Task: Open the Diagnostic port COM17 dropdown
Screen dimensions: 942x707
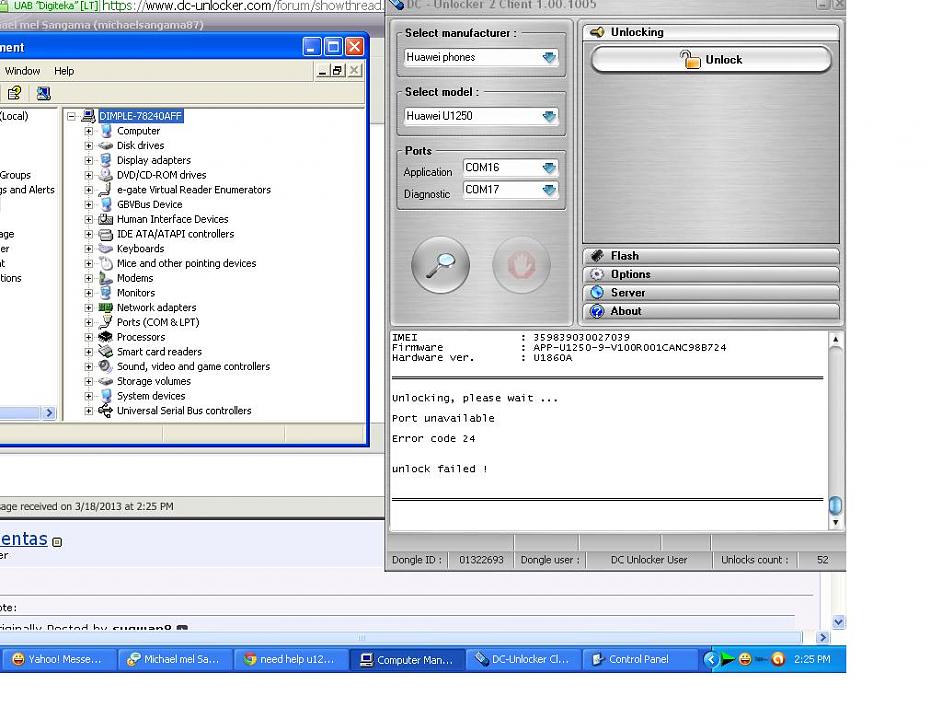Action: click(x=548, y=190)
